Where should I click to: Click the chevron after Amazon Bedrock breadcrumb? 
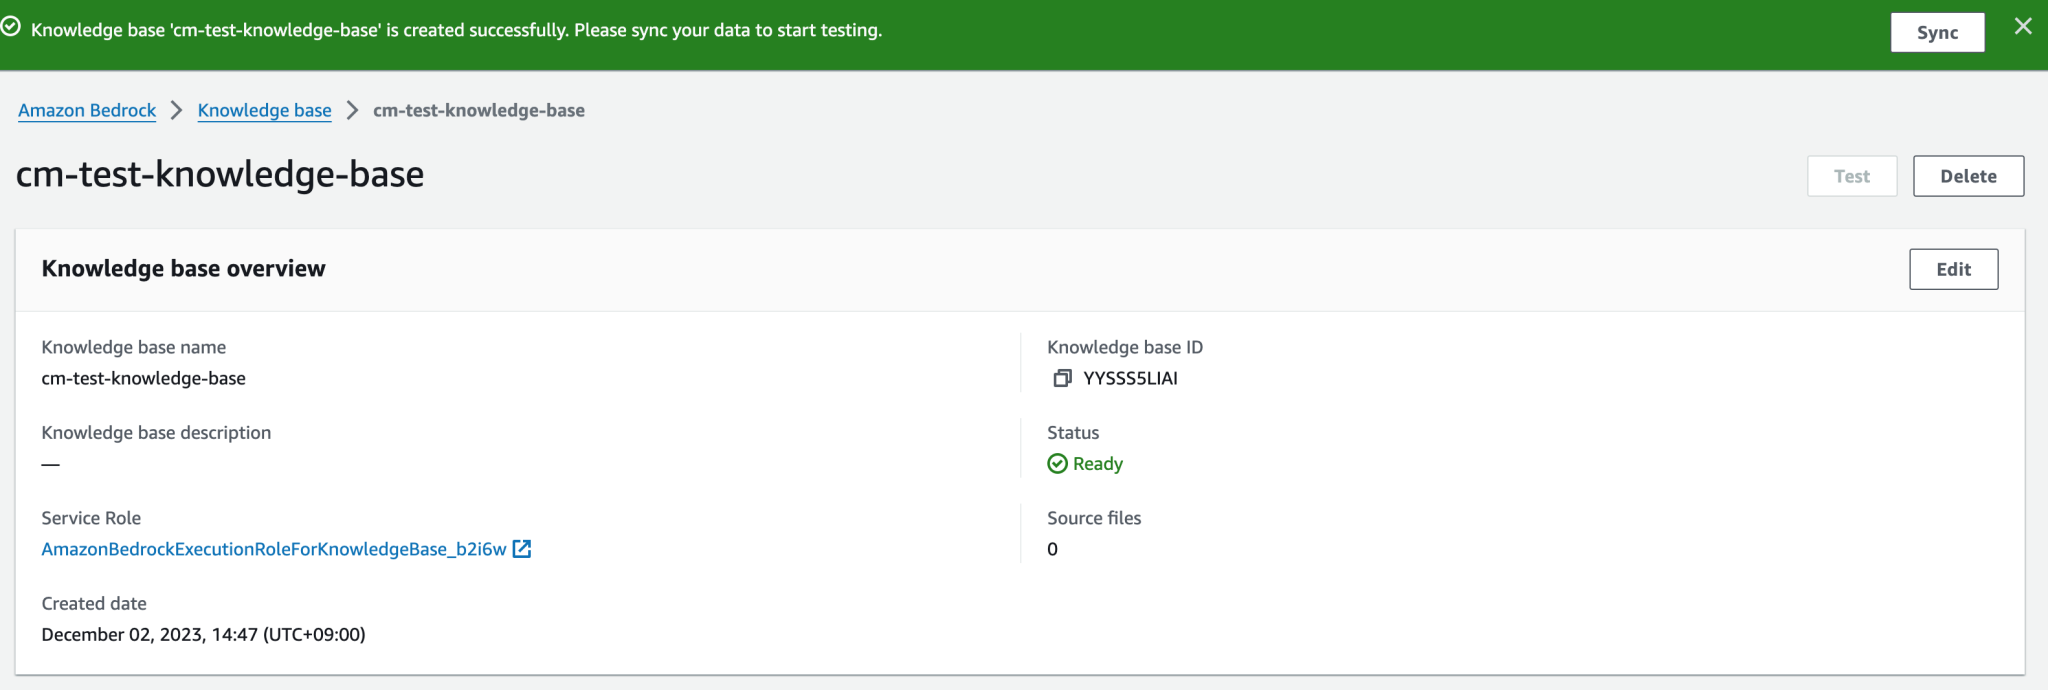point(177,110)
